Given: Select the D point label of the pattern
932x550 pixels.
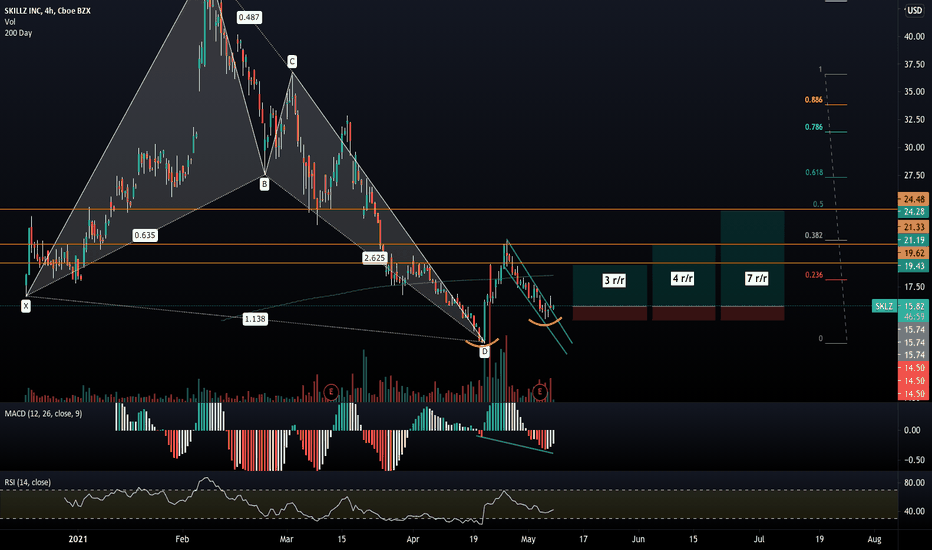Looking at the screenshot, I should (484, 352).
